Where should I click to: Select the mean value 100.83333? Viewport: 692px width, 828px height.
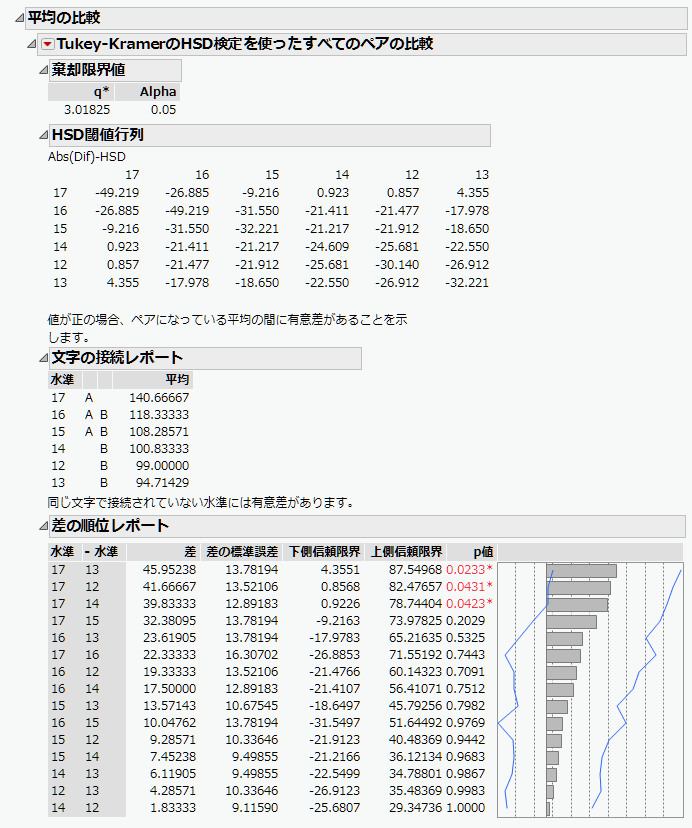click(159, 448)
